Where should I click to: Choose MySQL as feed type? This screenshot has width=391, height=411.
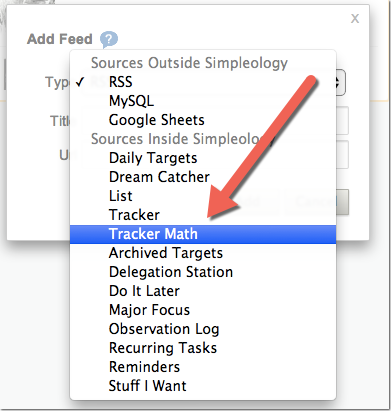pyautogui.click(x=203, y=101)
